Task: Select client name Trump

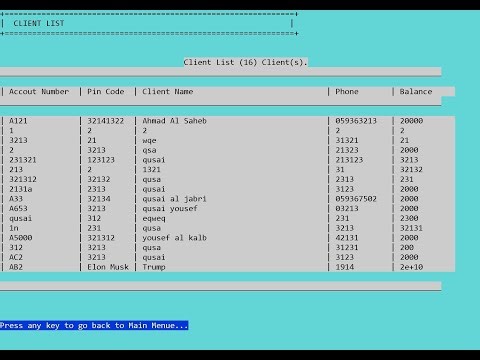Action: tap(154, 267)
